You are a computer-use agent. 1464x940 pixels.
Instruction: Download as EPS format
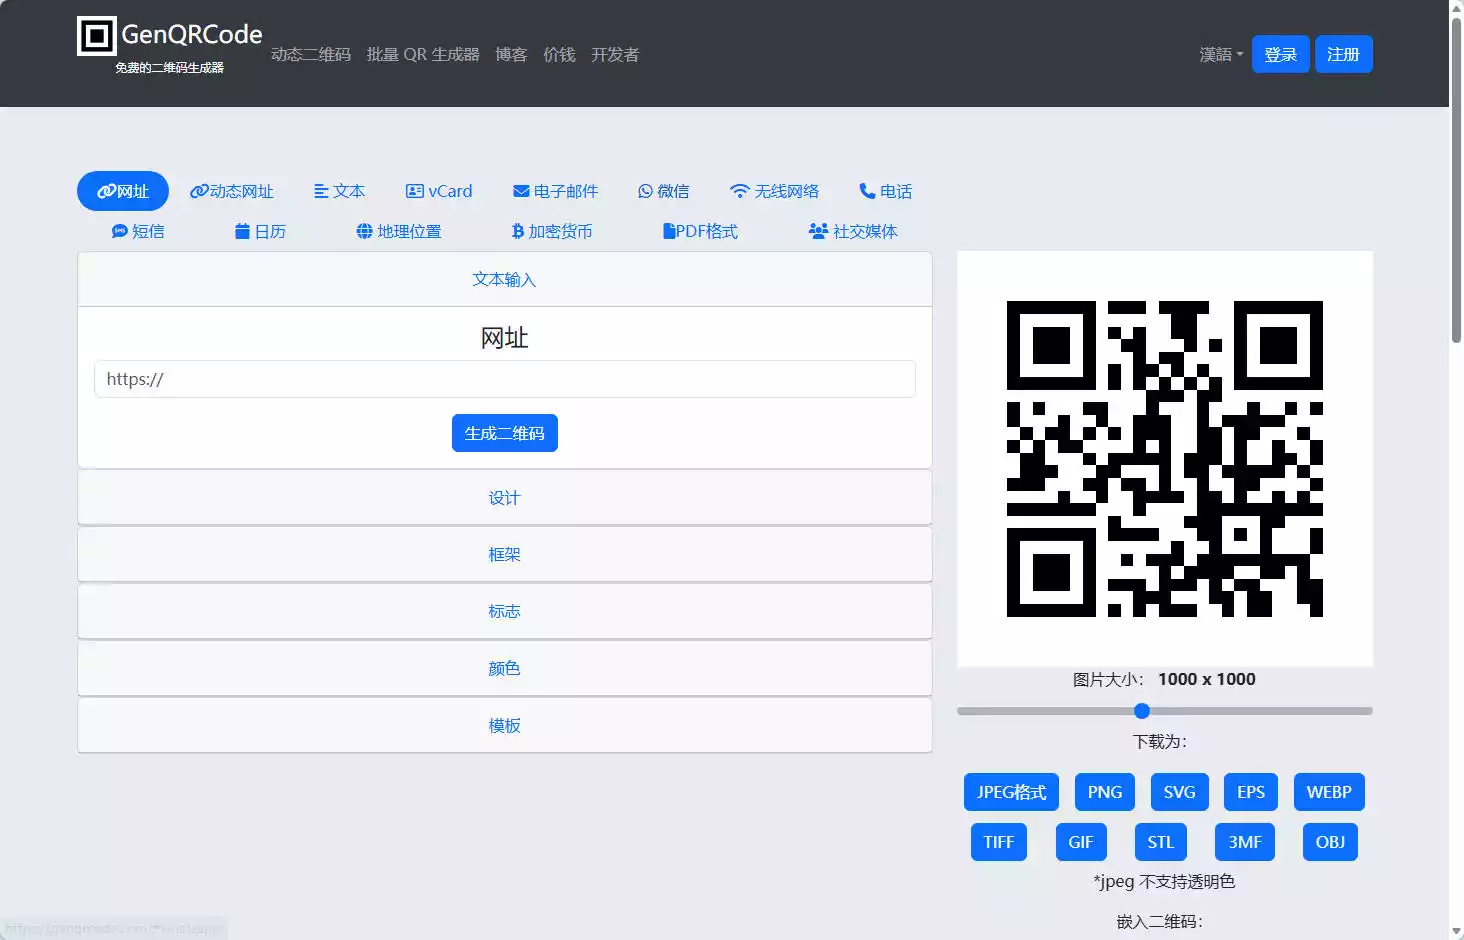1251,792
